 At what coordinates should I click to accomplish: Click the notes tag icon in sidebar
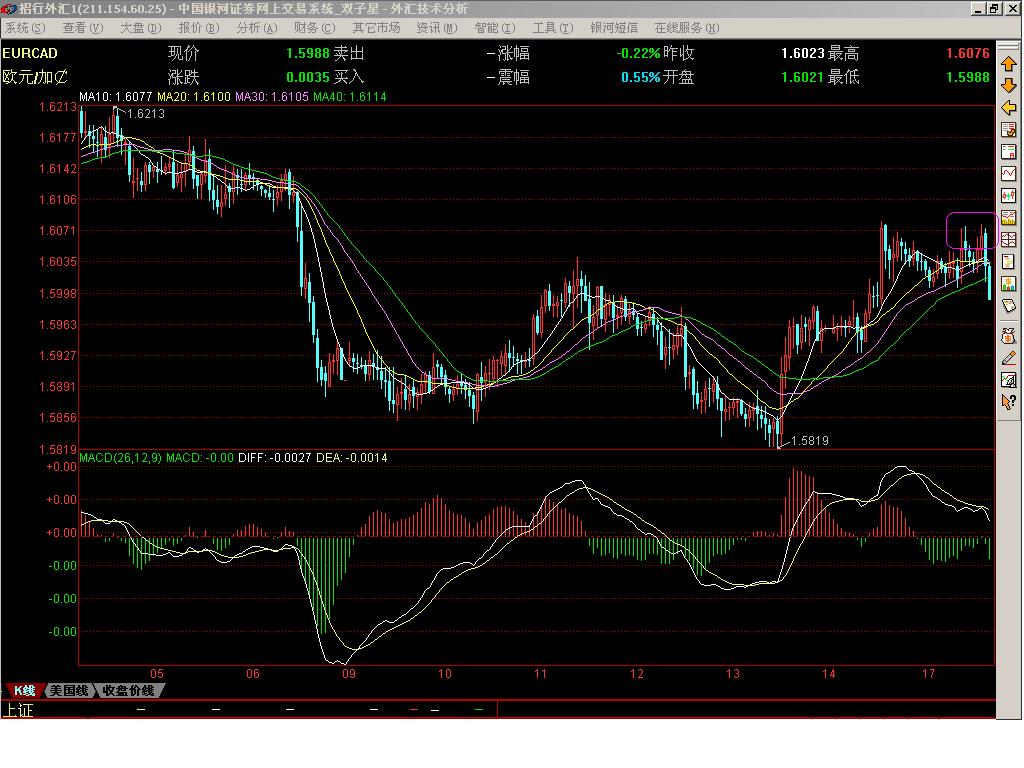pyautogui.click(x=1009, y=306)
